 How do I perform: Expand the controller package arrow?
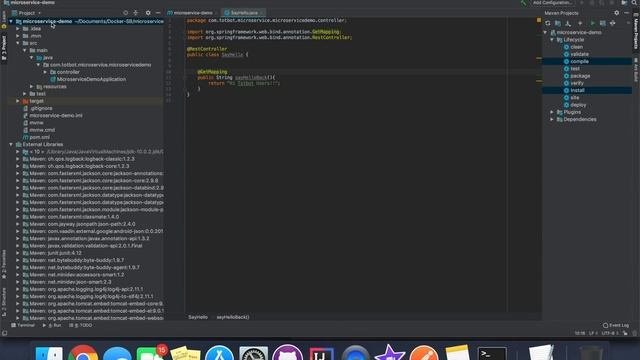45,72
